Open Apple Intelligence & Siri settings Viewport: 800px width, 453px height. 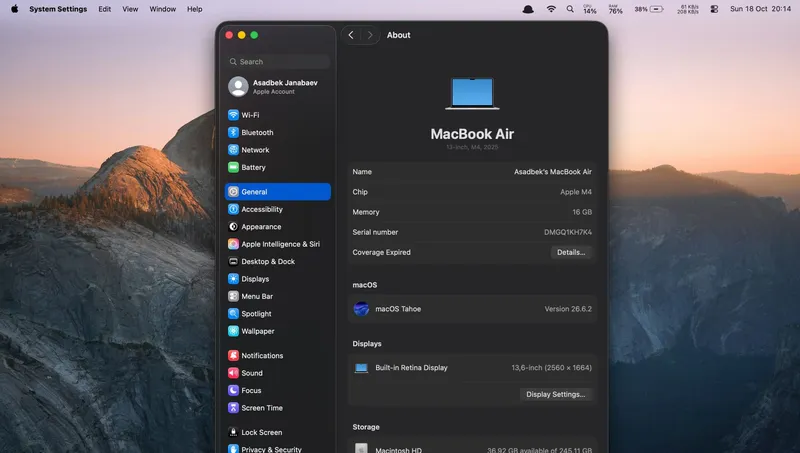tap(278, 243)
